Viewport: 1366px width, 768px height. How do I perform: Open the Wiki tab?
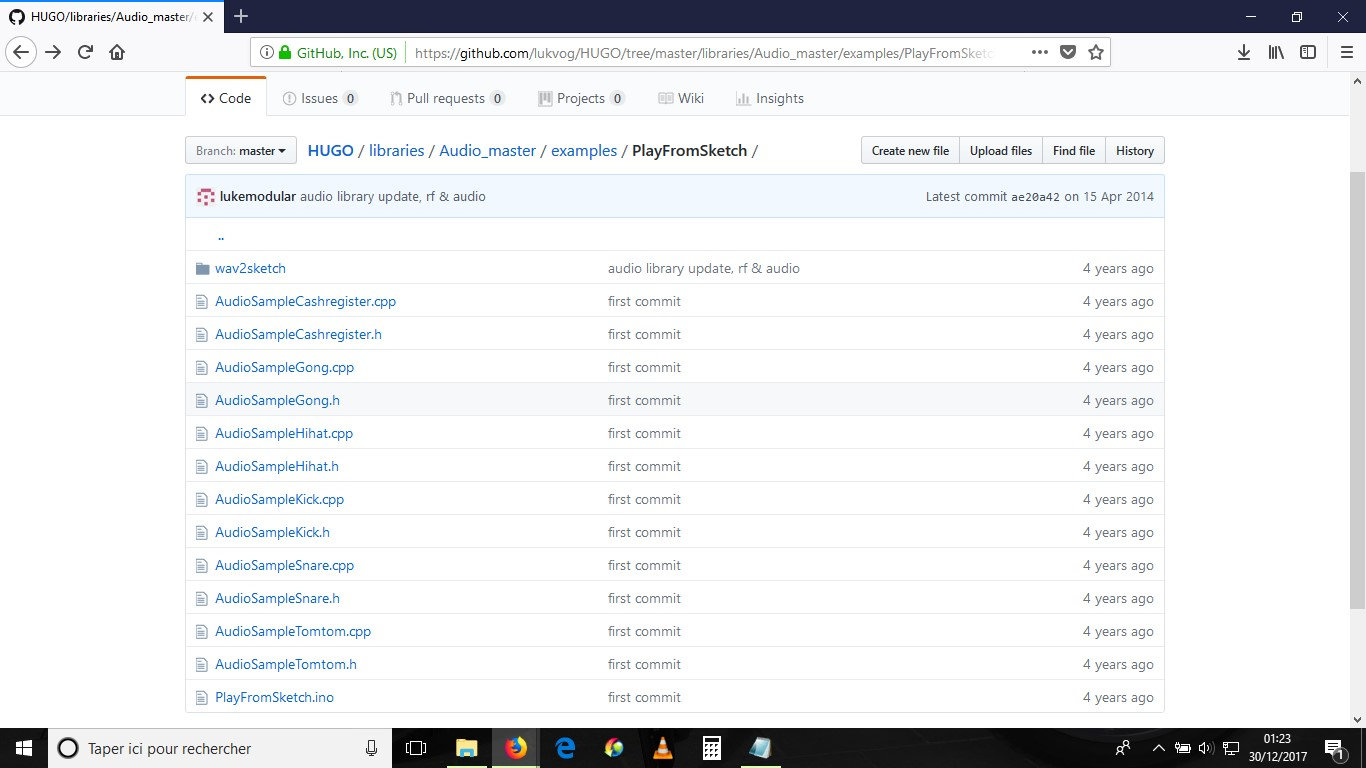click(x=681, y=98)
